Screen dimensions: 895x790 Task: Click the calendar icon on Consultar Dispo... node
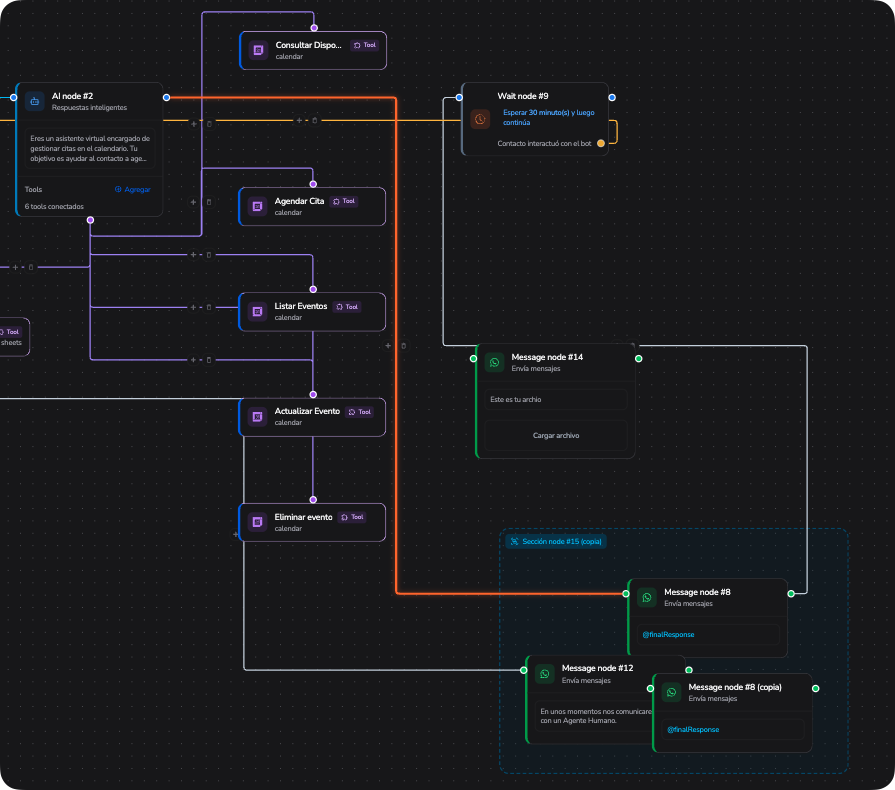258,50
